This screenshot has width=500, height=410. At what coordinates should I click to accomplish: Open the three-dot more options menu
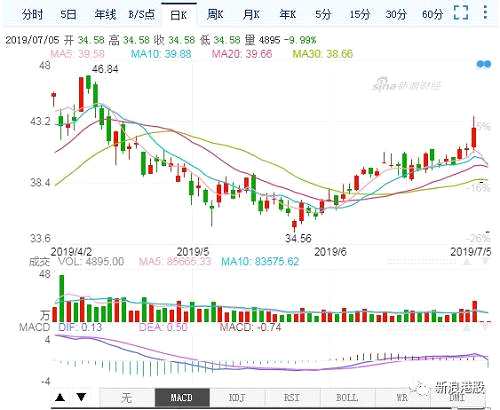(x=485, y=12)
